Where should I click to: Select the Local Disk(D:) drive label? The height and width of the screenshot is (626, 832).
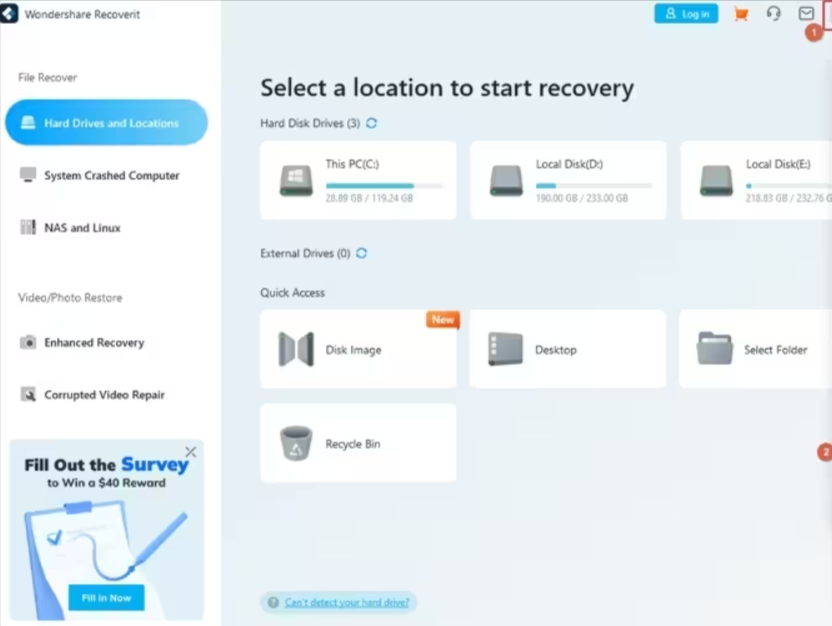569,164
